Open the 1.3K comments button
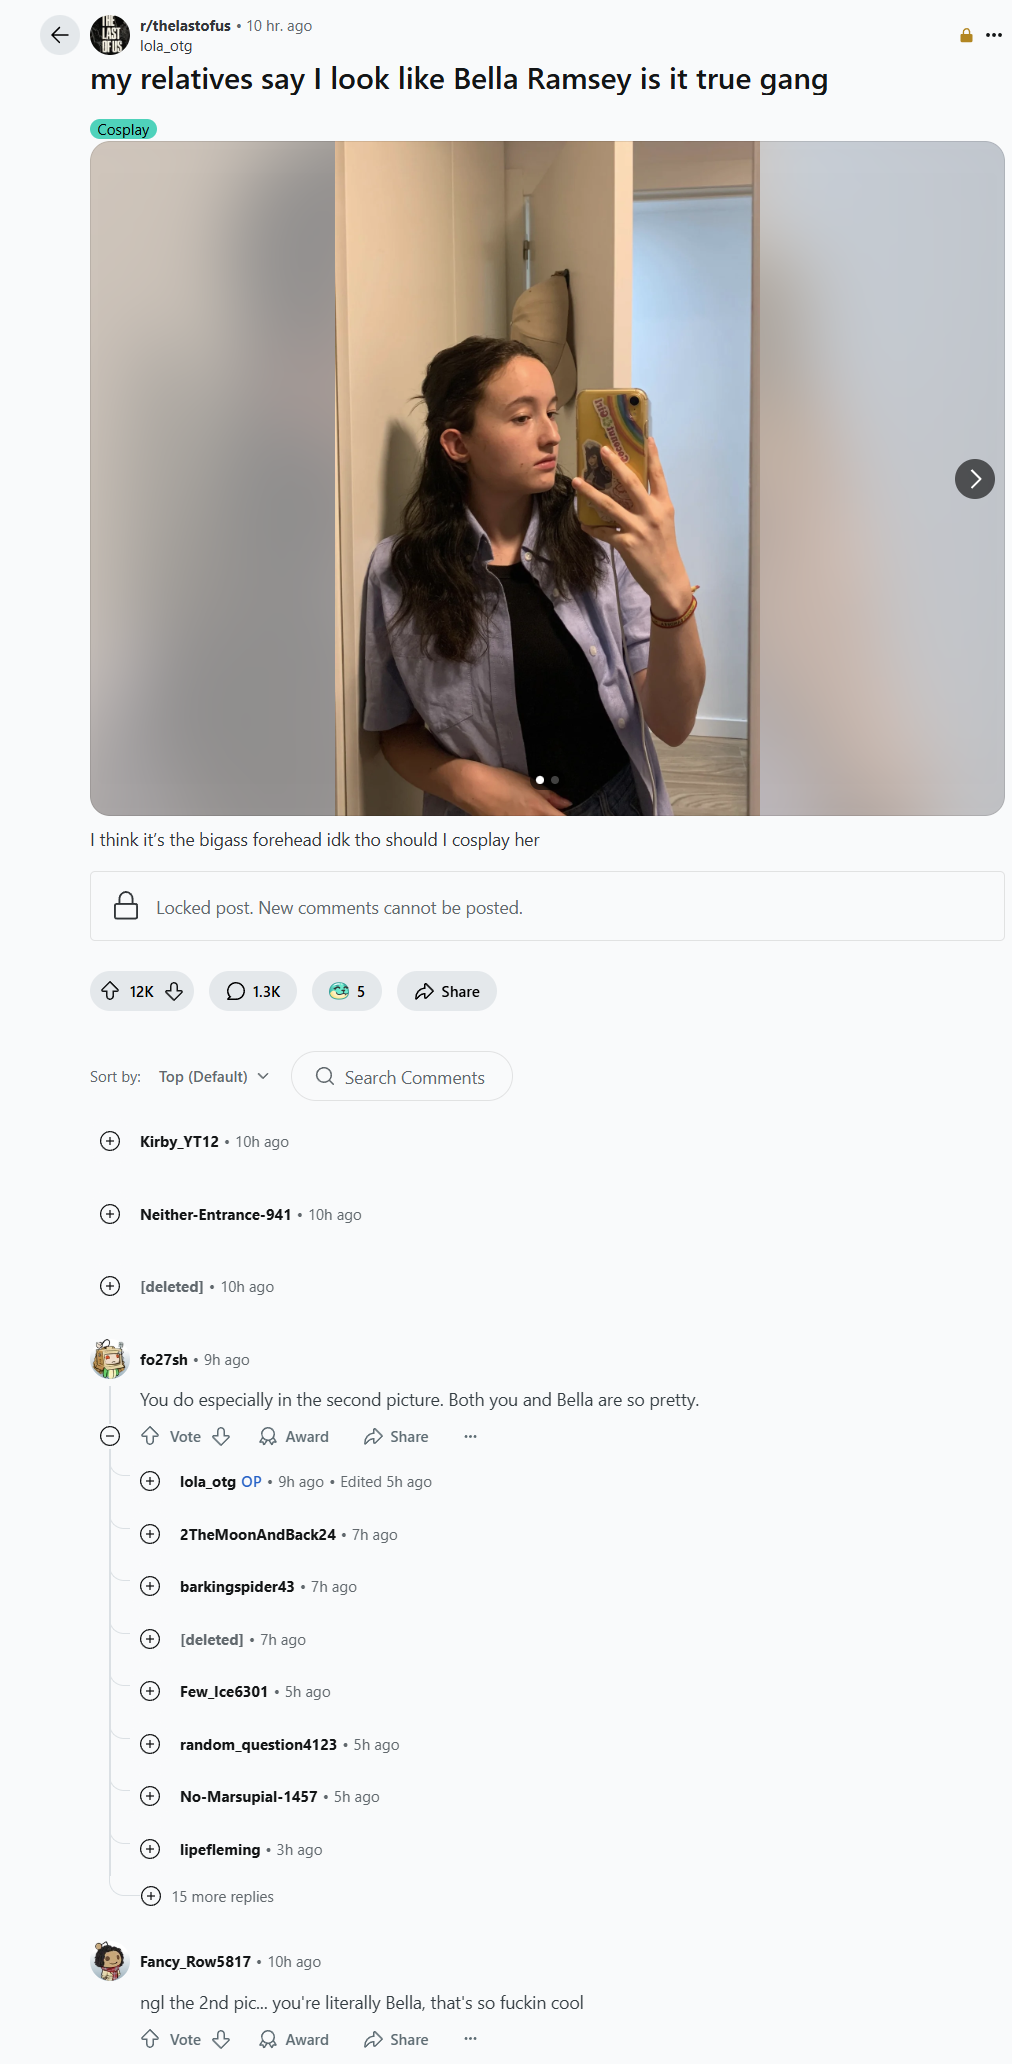This screenshot has width=1012, height=2064. pos(253,991)
